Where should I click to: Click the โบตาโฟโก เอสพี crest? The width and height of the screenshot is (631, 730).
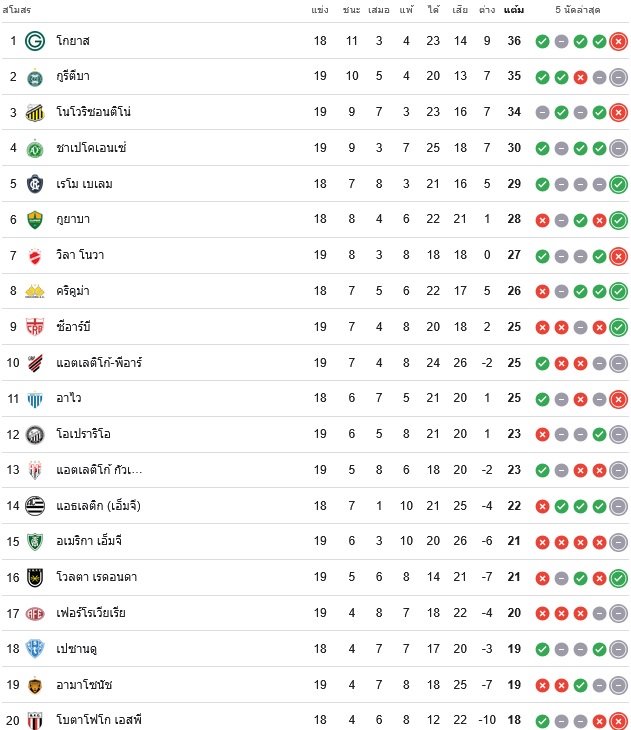click(35, 720)
